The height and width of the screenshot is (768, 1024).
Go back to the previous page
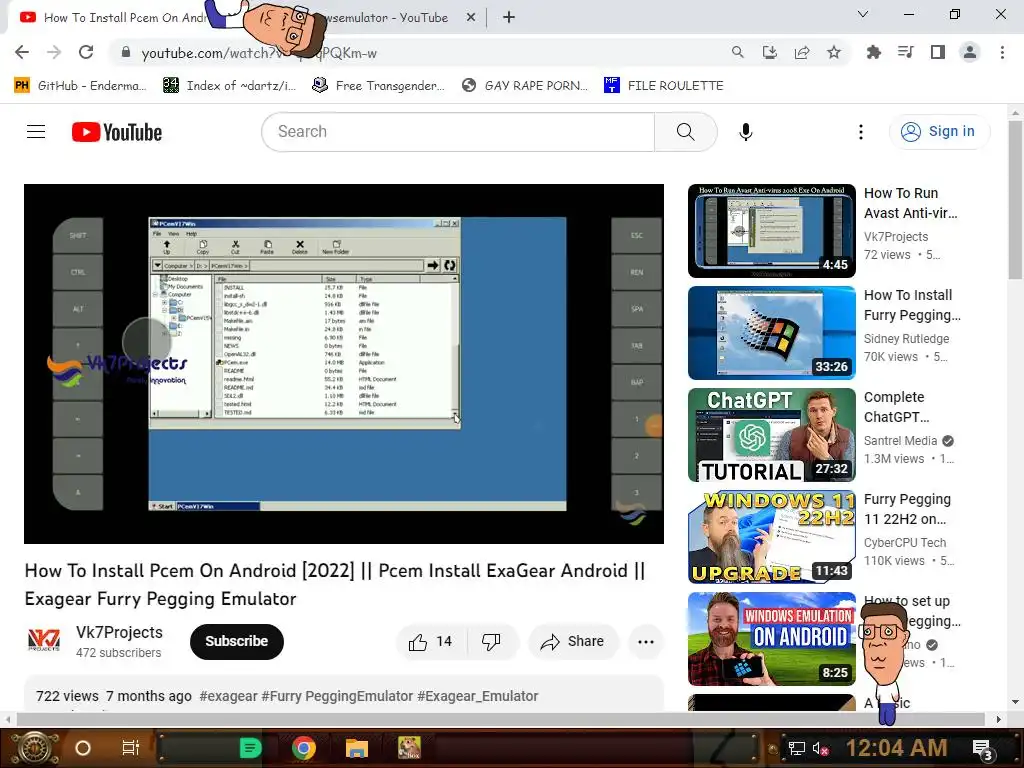pos(22,52)
